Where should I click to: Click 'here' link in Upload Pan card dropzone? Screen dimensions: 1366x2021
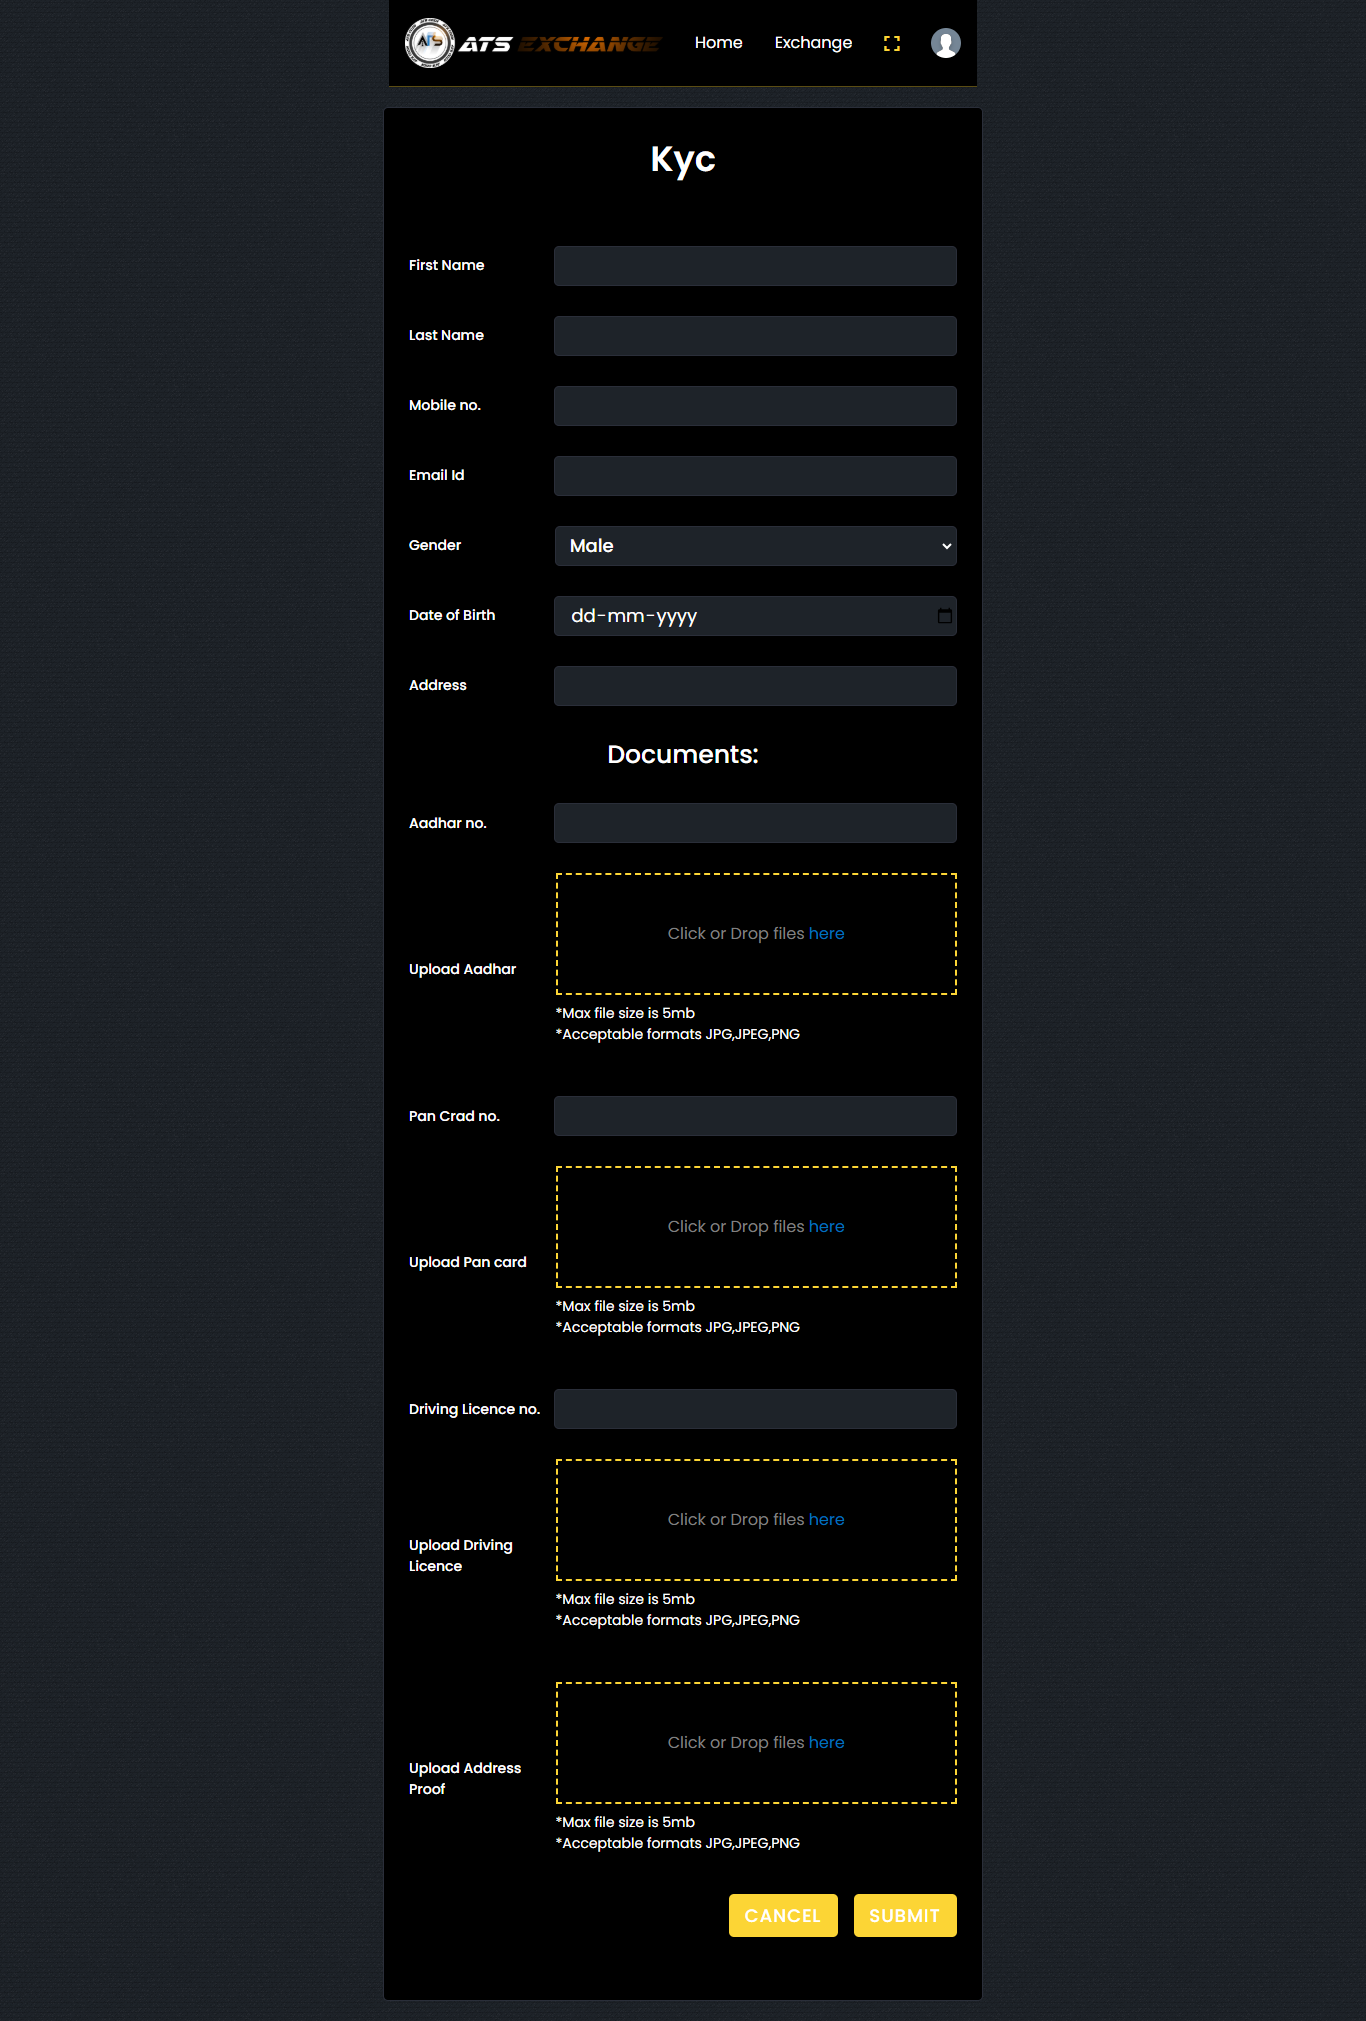point(826,1227)
